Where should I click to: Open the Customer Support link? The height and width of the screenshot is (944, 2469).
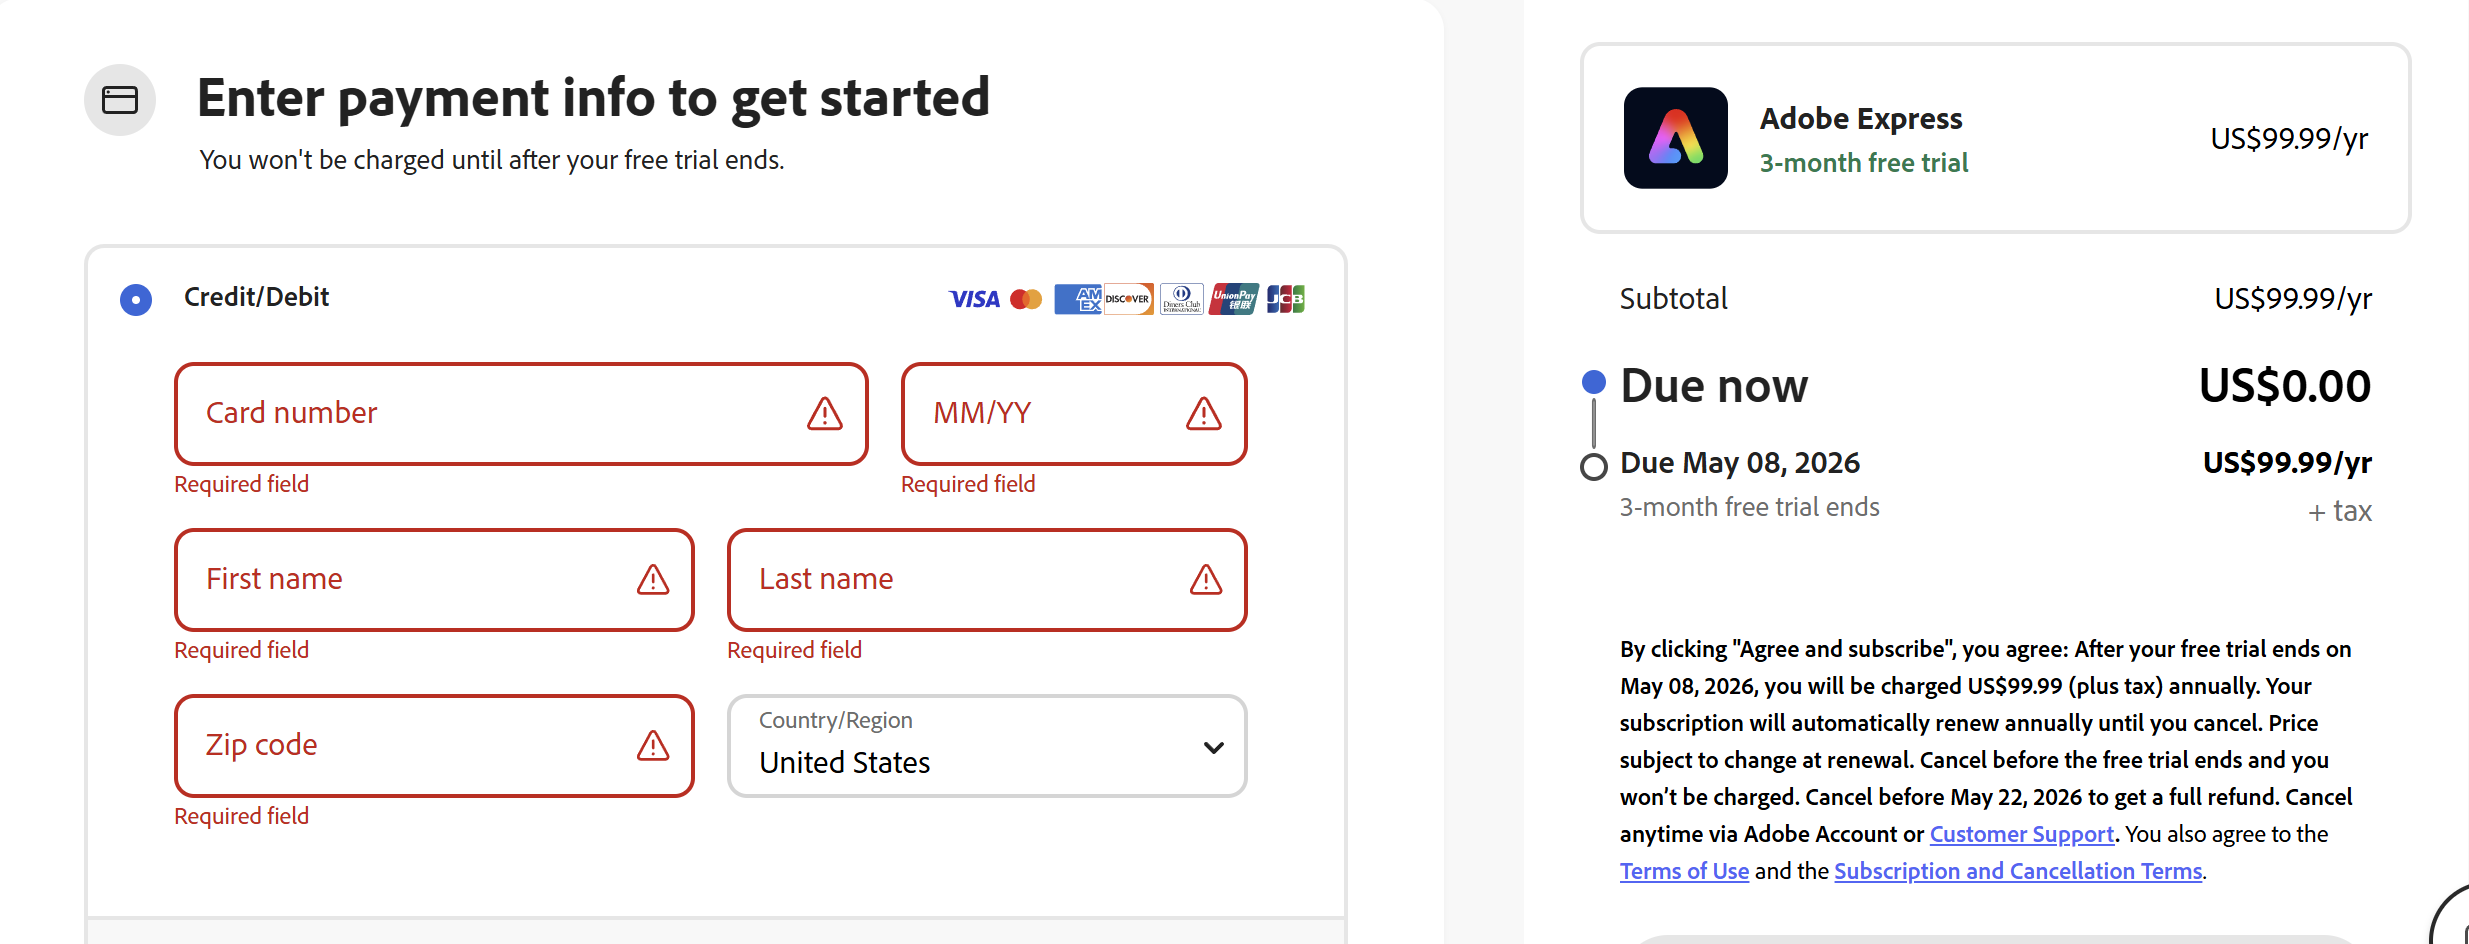[2021, 834]
